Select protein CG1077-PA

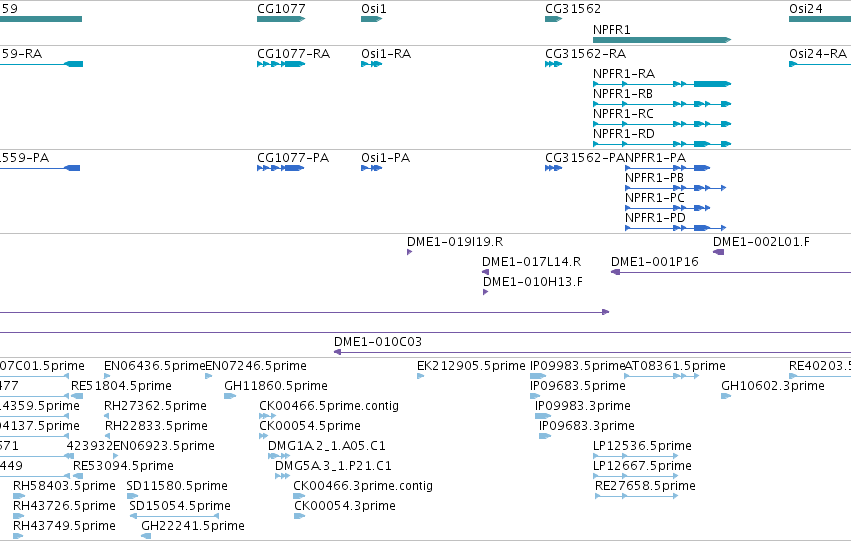(x=281, y=168)
